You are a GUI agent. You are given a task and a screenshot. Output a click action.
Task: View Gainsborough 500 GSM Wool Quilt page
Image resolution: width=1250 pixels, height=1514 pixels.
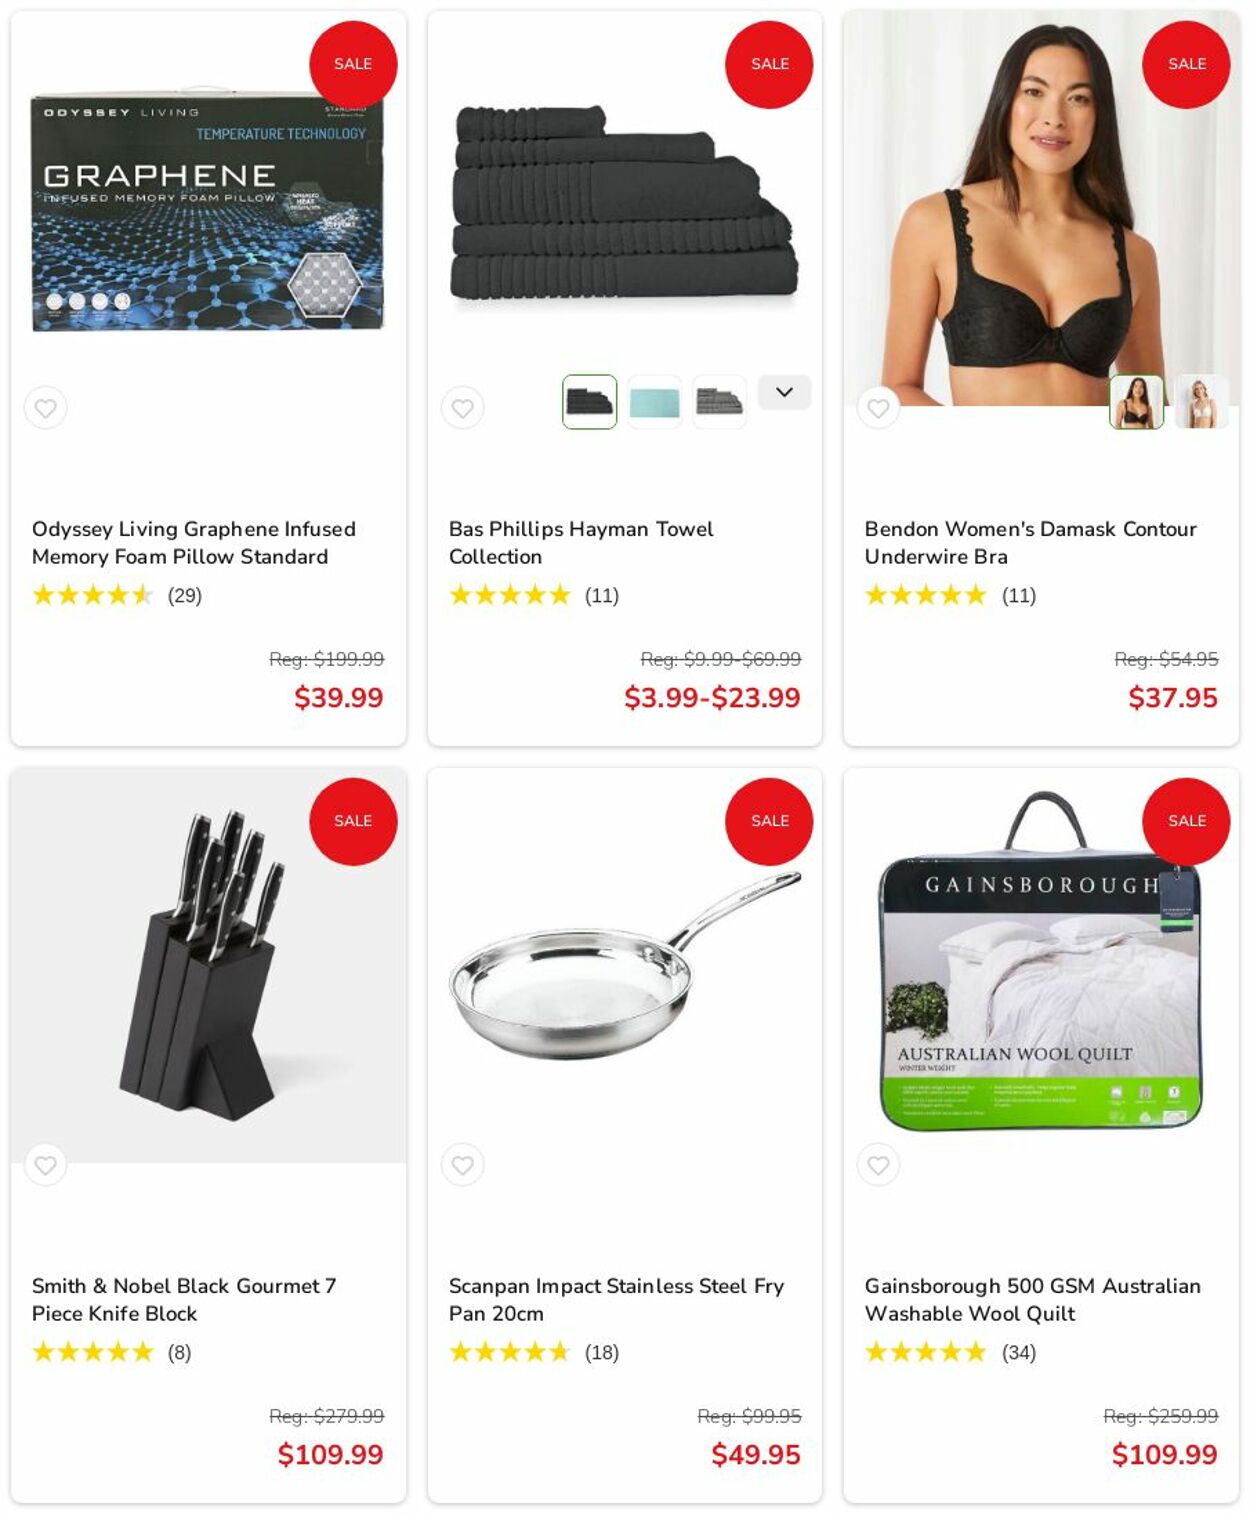[1033, 1300]
